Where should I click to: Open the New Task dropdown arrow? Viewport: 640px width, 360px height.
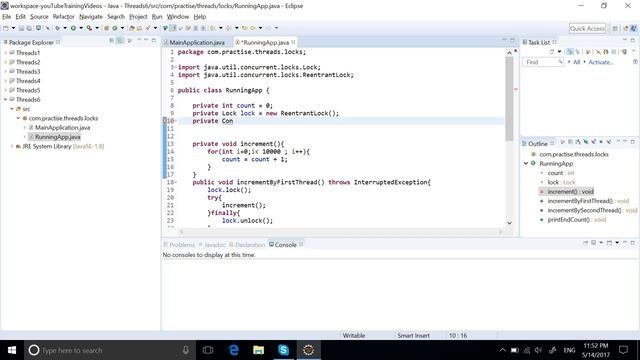560,52
